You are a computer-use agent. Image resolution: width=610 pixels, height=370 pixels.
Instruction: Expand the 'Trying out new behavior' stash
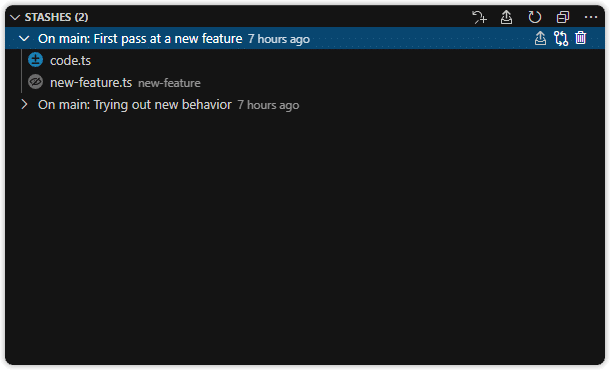24,104
